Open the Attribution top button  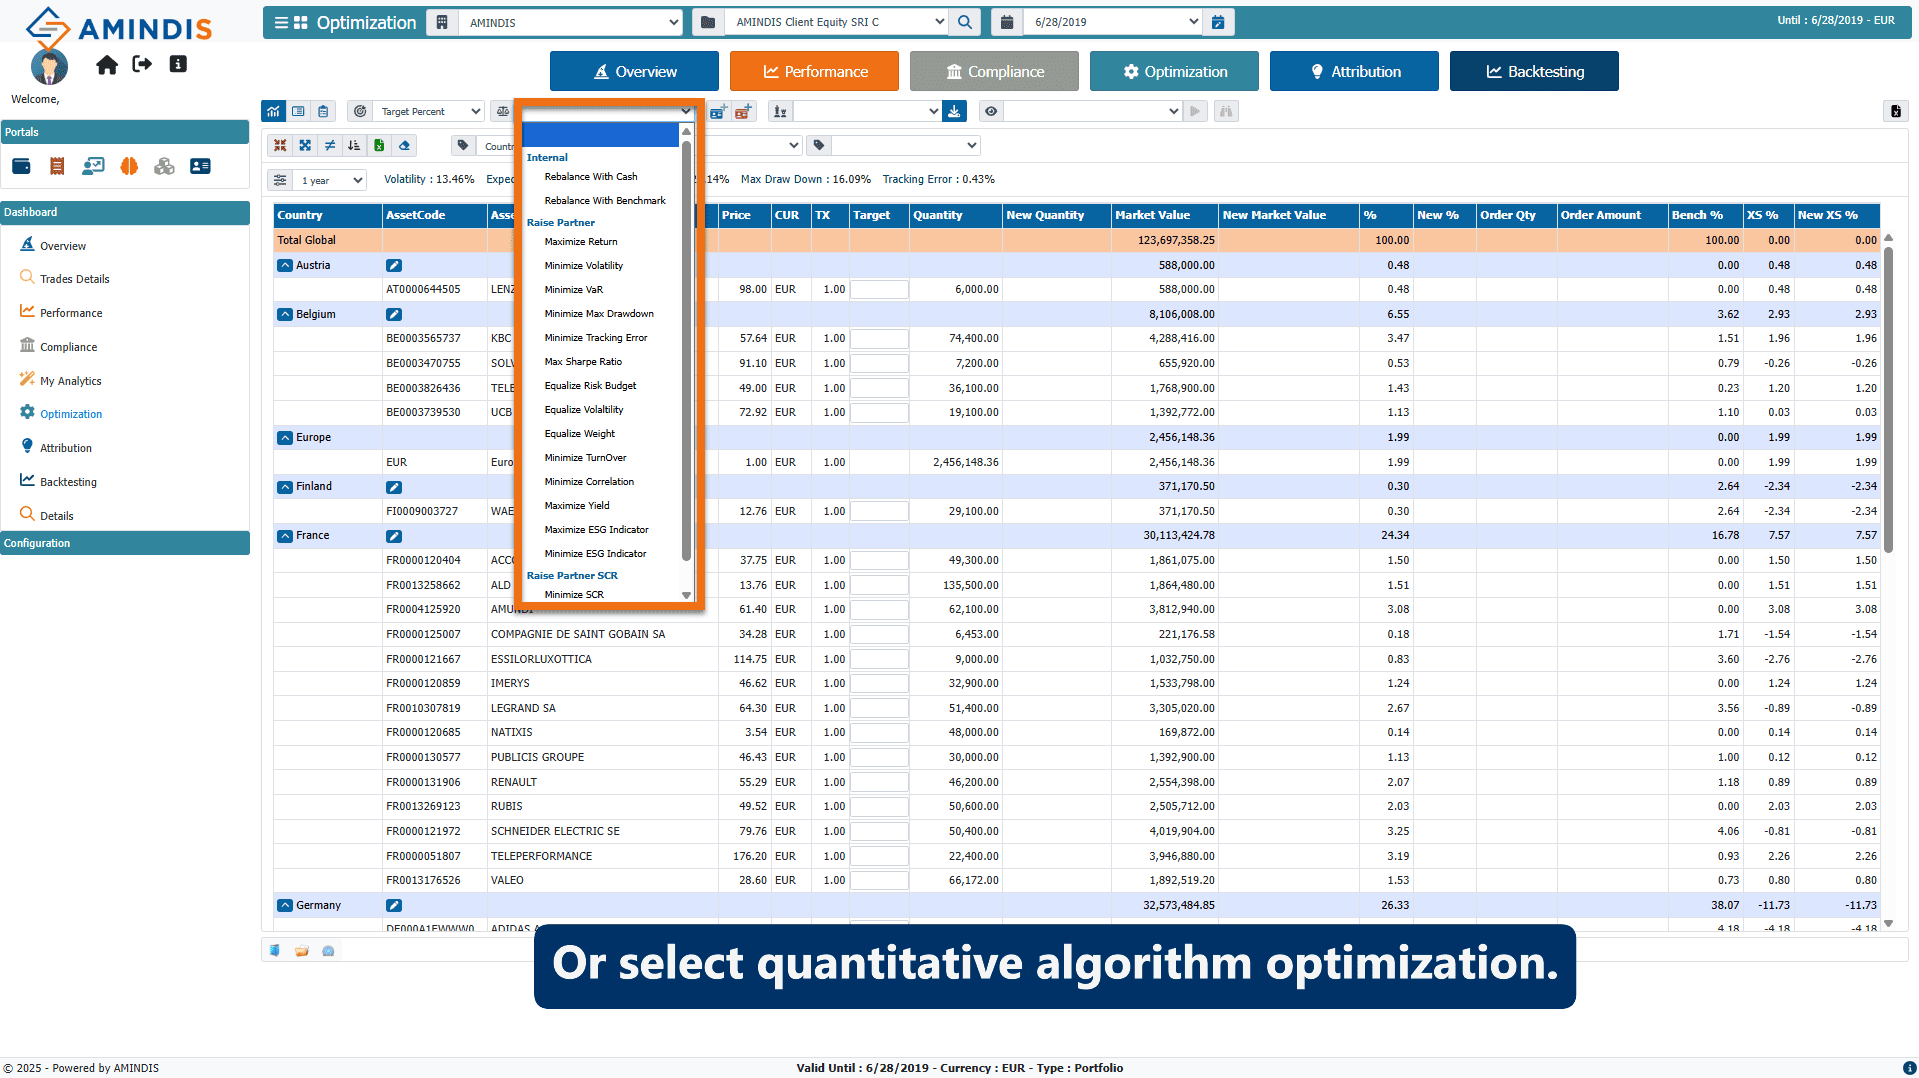[1354, 71]
